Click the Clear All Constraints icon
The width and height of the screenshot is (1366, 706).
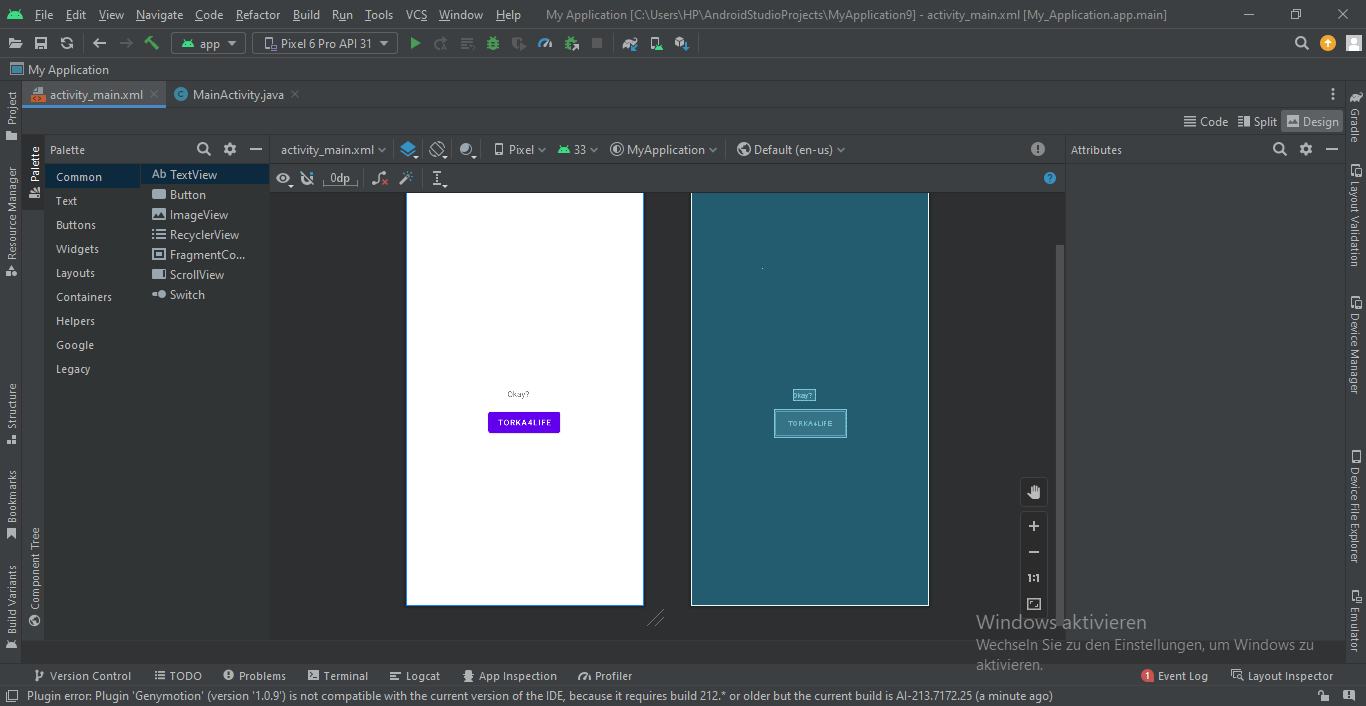(380, 178)
